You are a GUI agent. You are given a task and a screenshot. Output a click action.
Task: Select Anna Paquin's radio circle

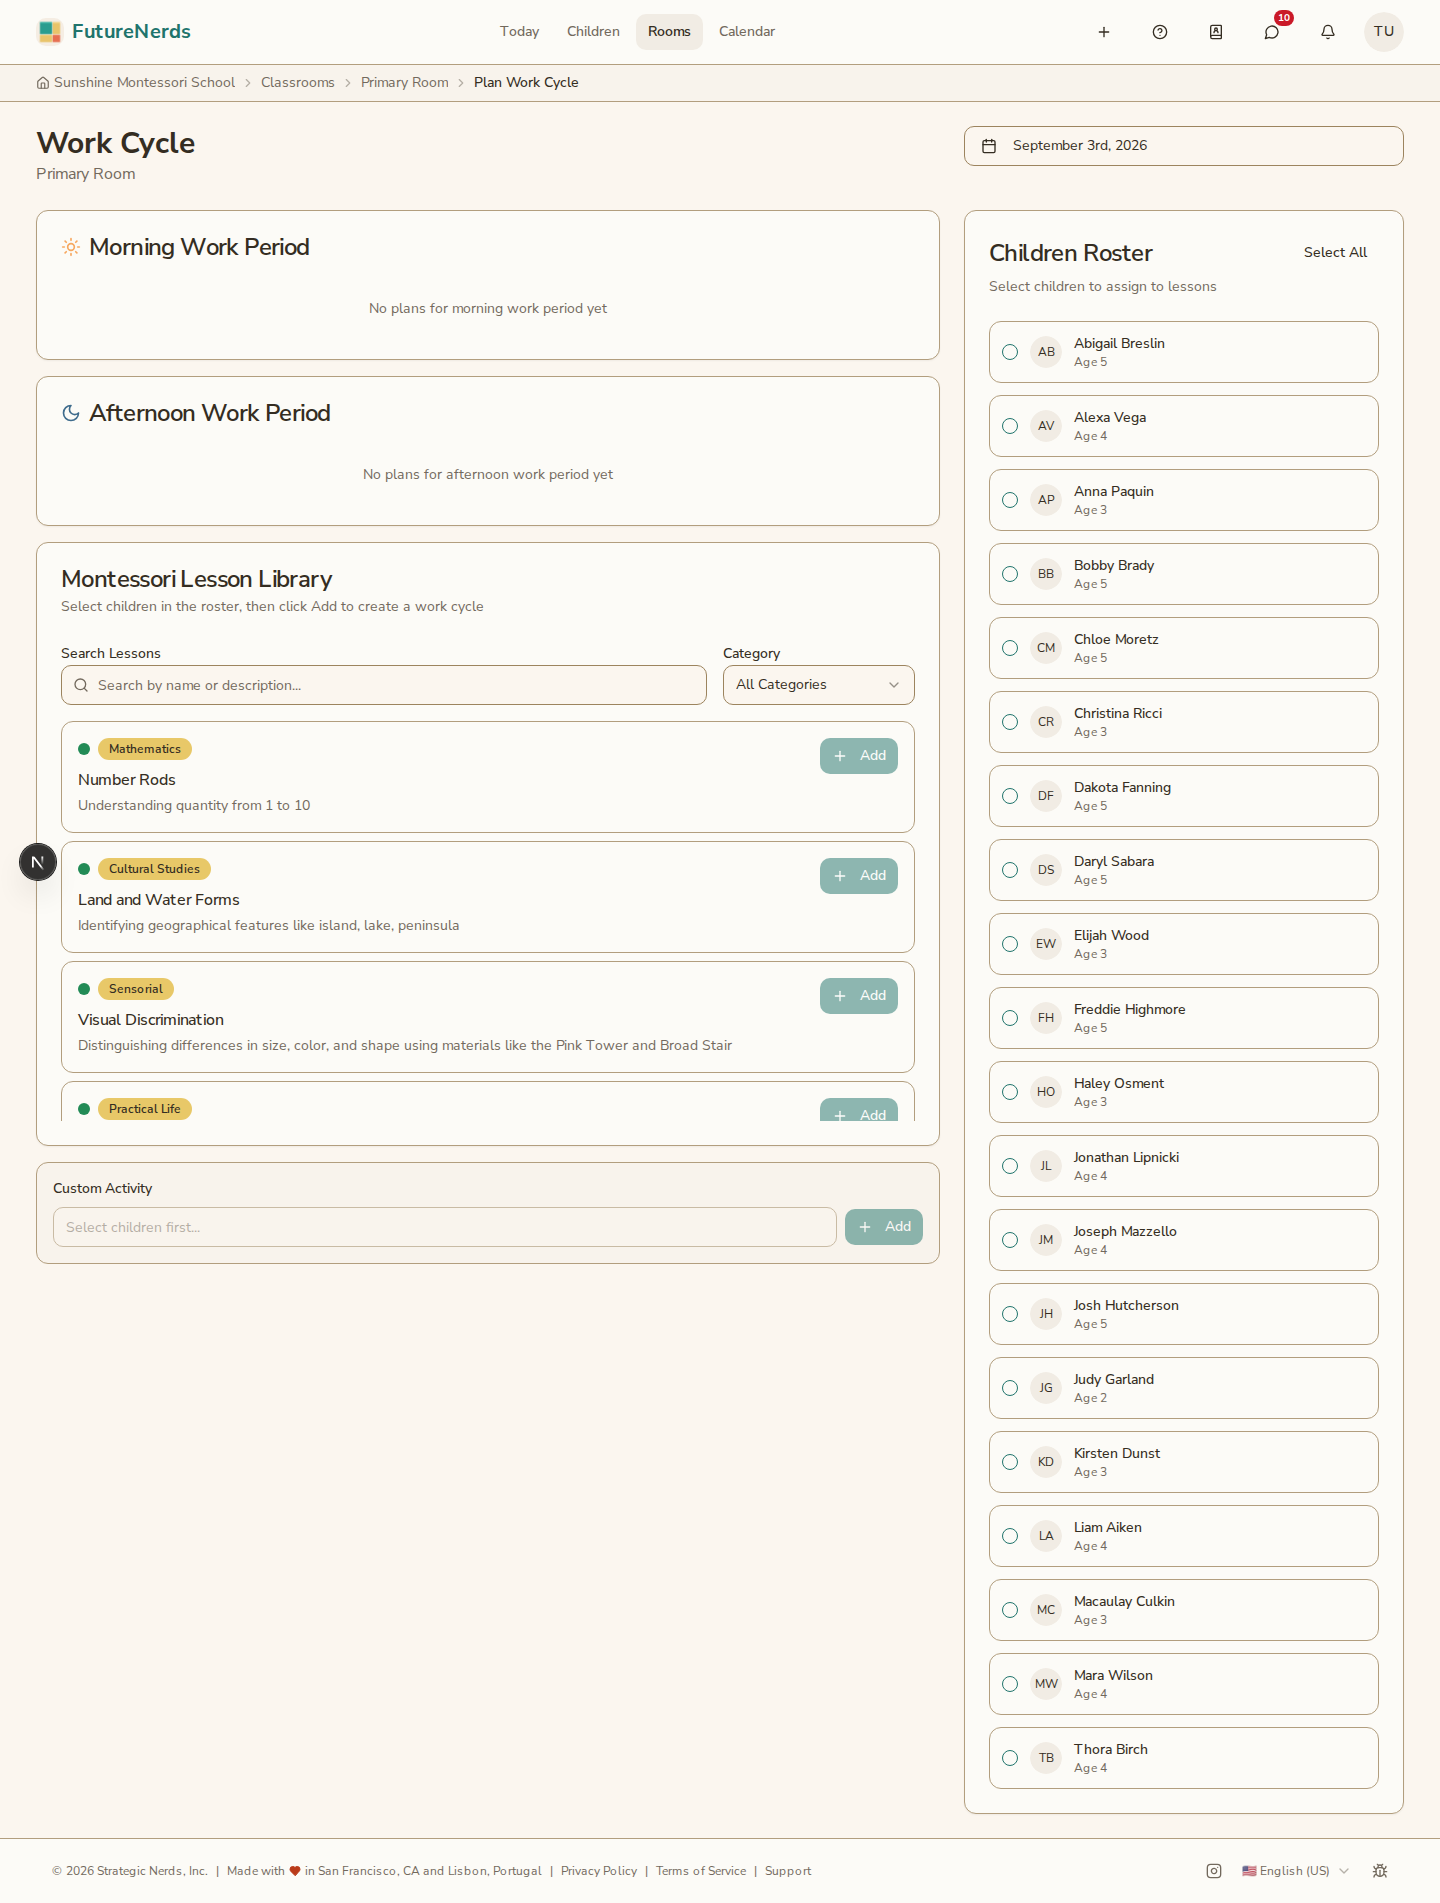(1010, 500)
